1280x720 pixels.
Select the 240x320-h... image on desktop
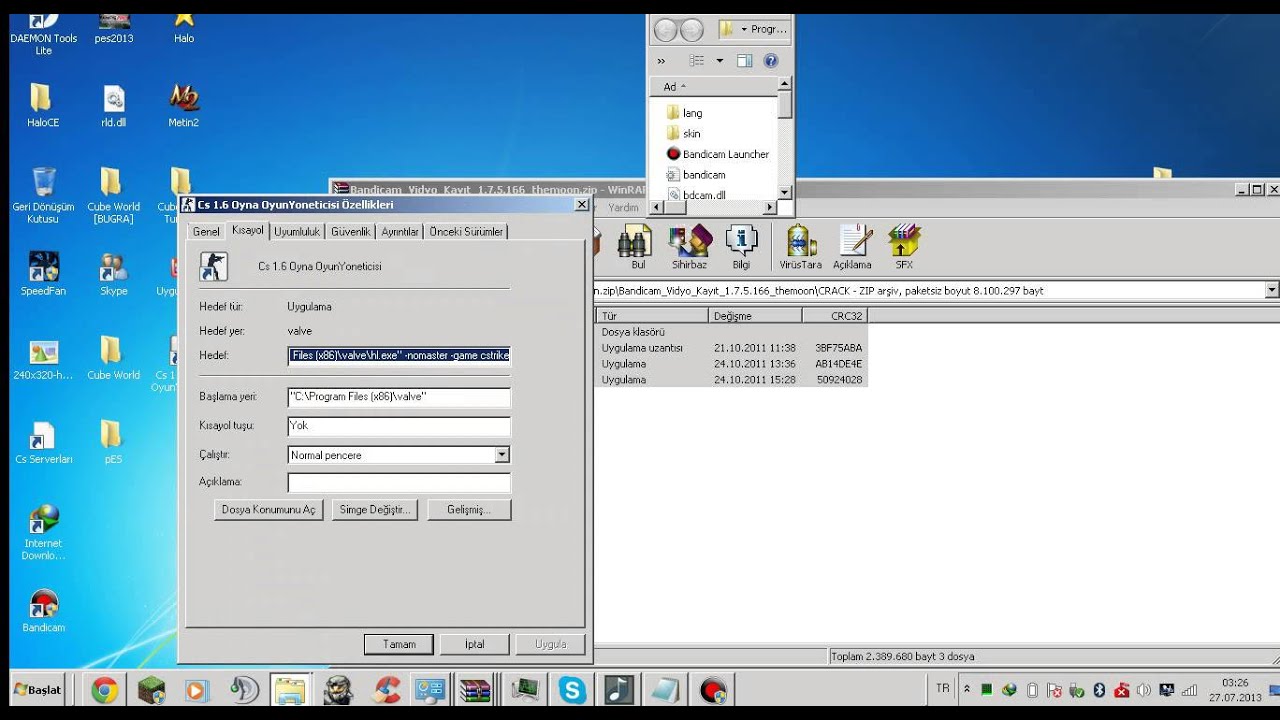tap(43, 359)
